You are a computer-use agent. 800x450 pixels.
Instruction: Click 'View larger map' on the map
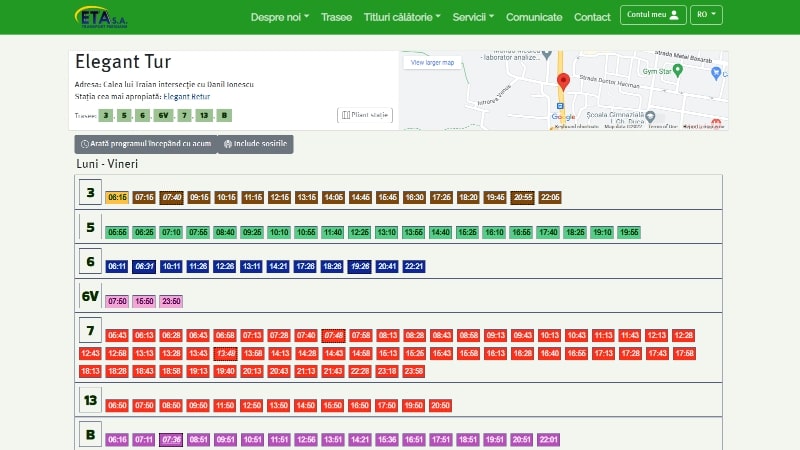click(x=433, y=62)
